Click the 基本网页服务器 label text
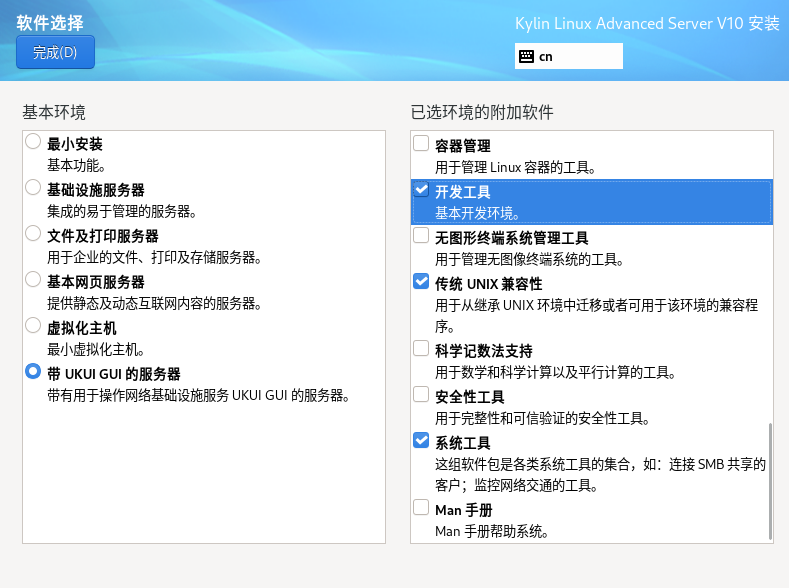This screenshot has height=588, width=789. (96, 282)
